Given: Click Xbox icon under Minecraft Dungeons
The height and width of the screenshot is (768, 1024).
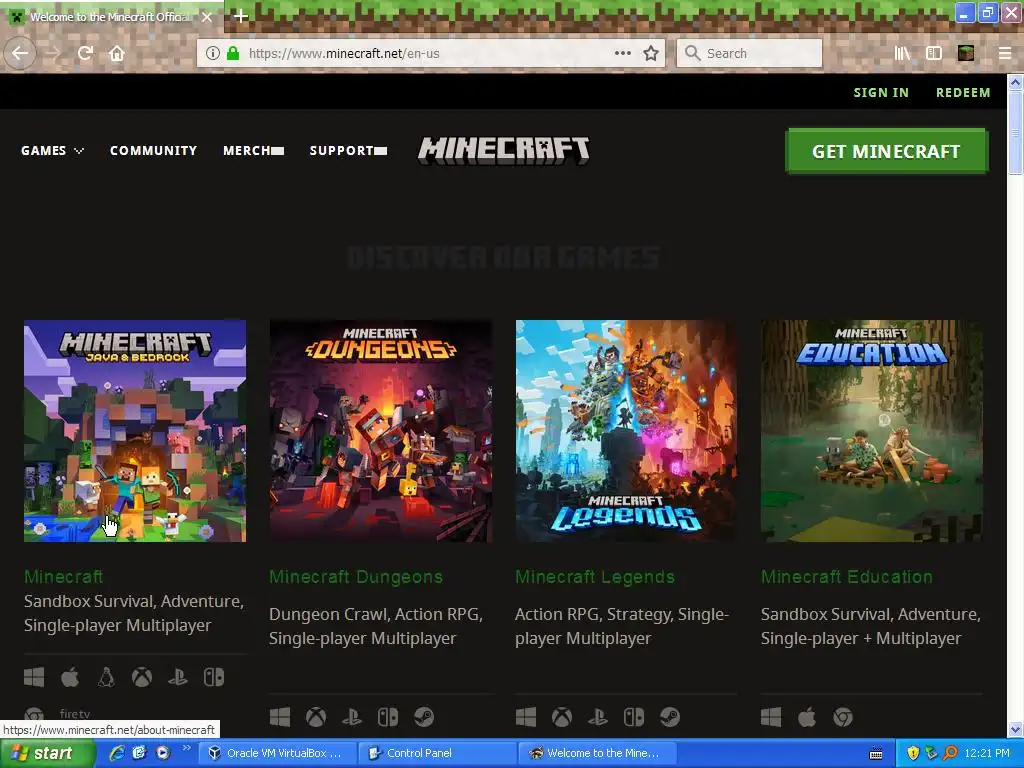Looking at the screenshot, I should (316, 717).
